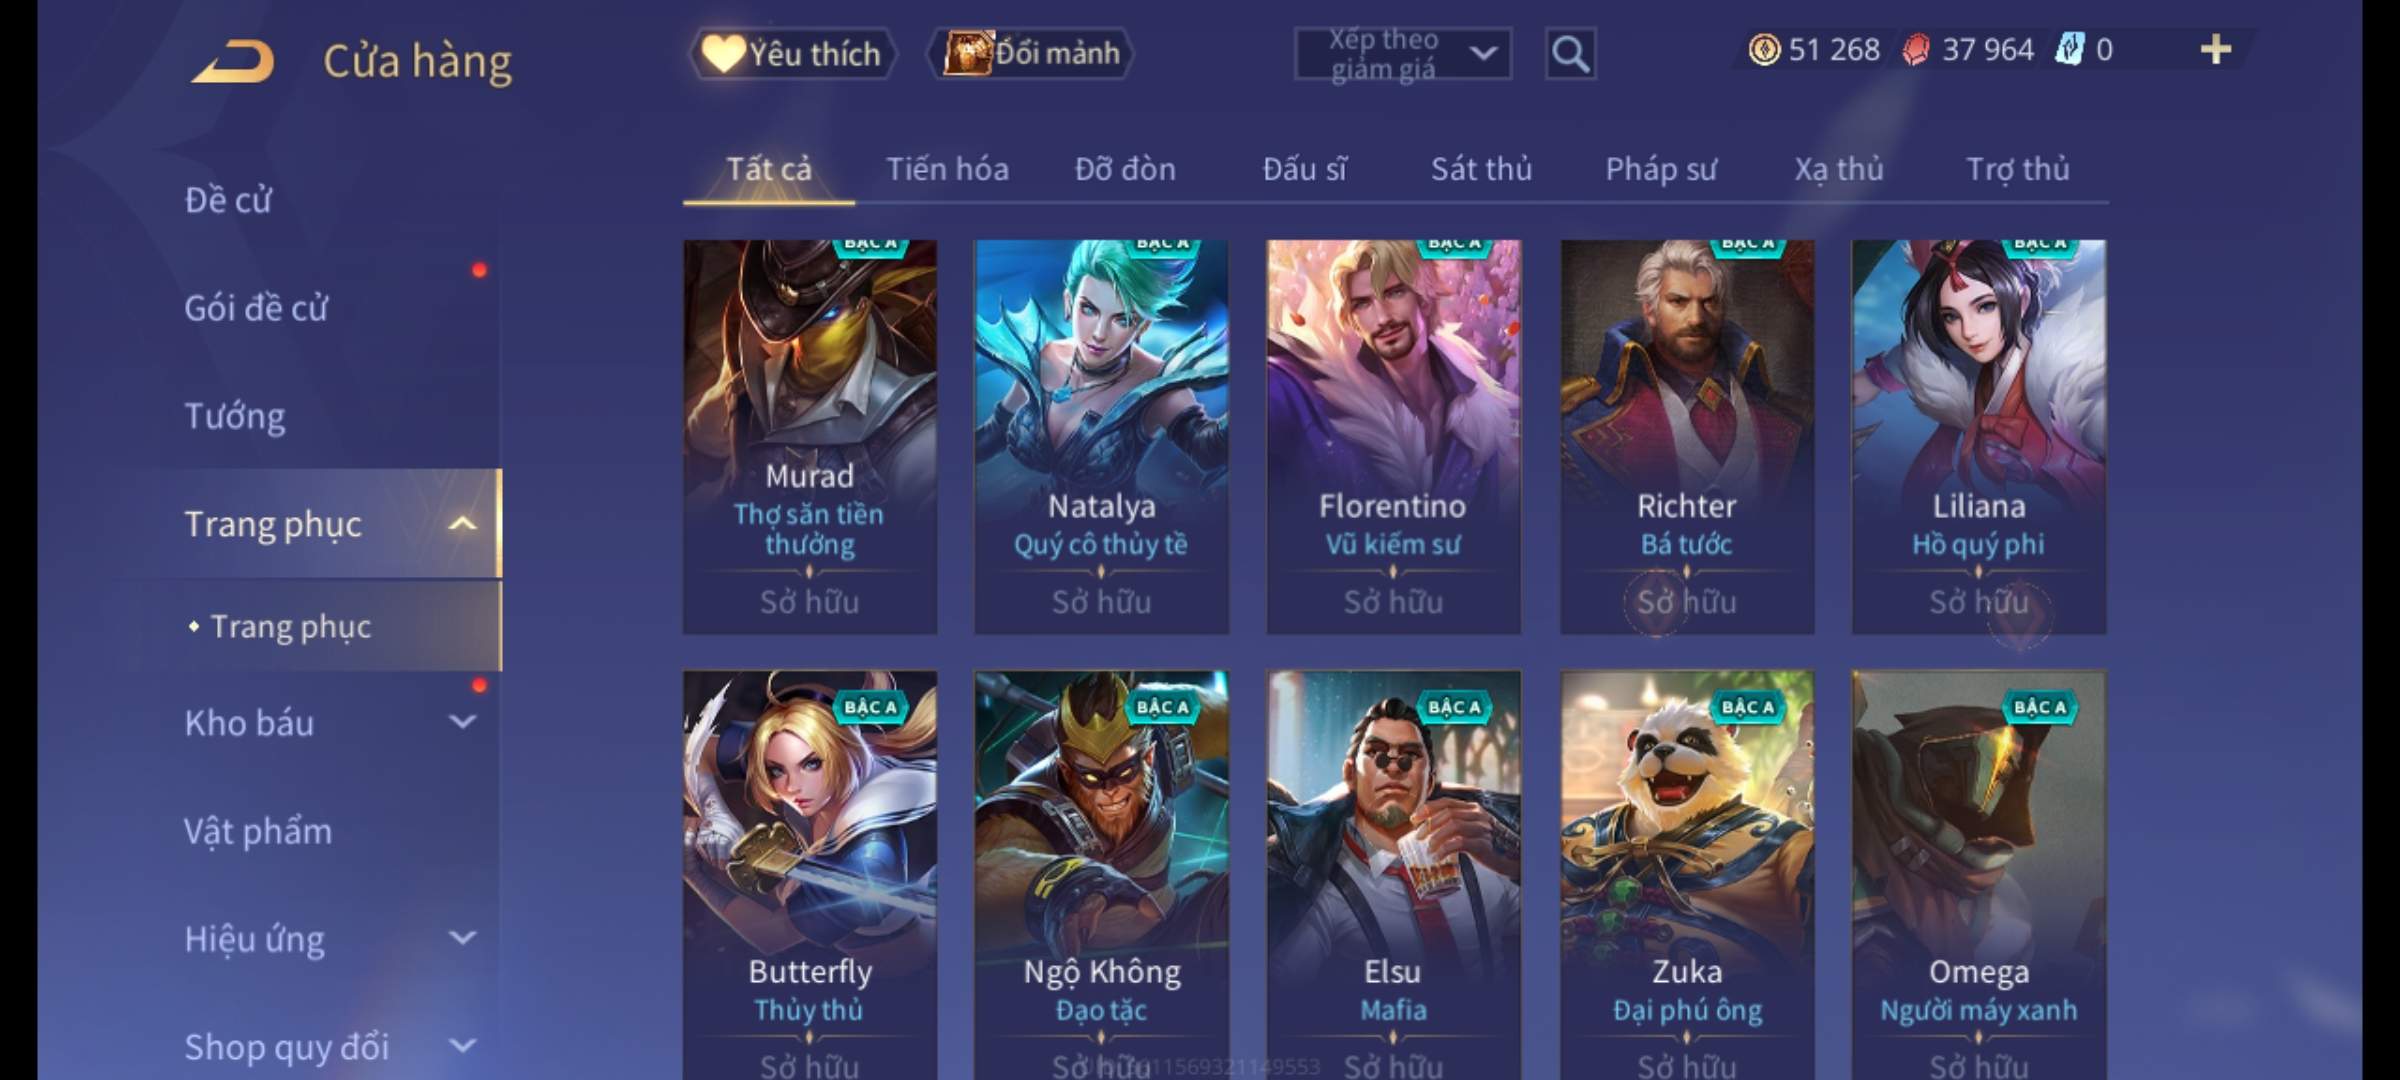The height and width of the screenshot is (1080, 2400).
Task: Switch to the Sát thủ tab
Action: point(1481,169)
